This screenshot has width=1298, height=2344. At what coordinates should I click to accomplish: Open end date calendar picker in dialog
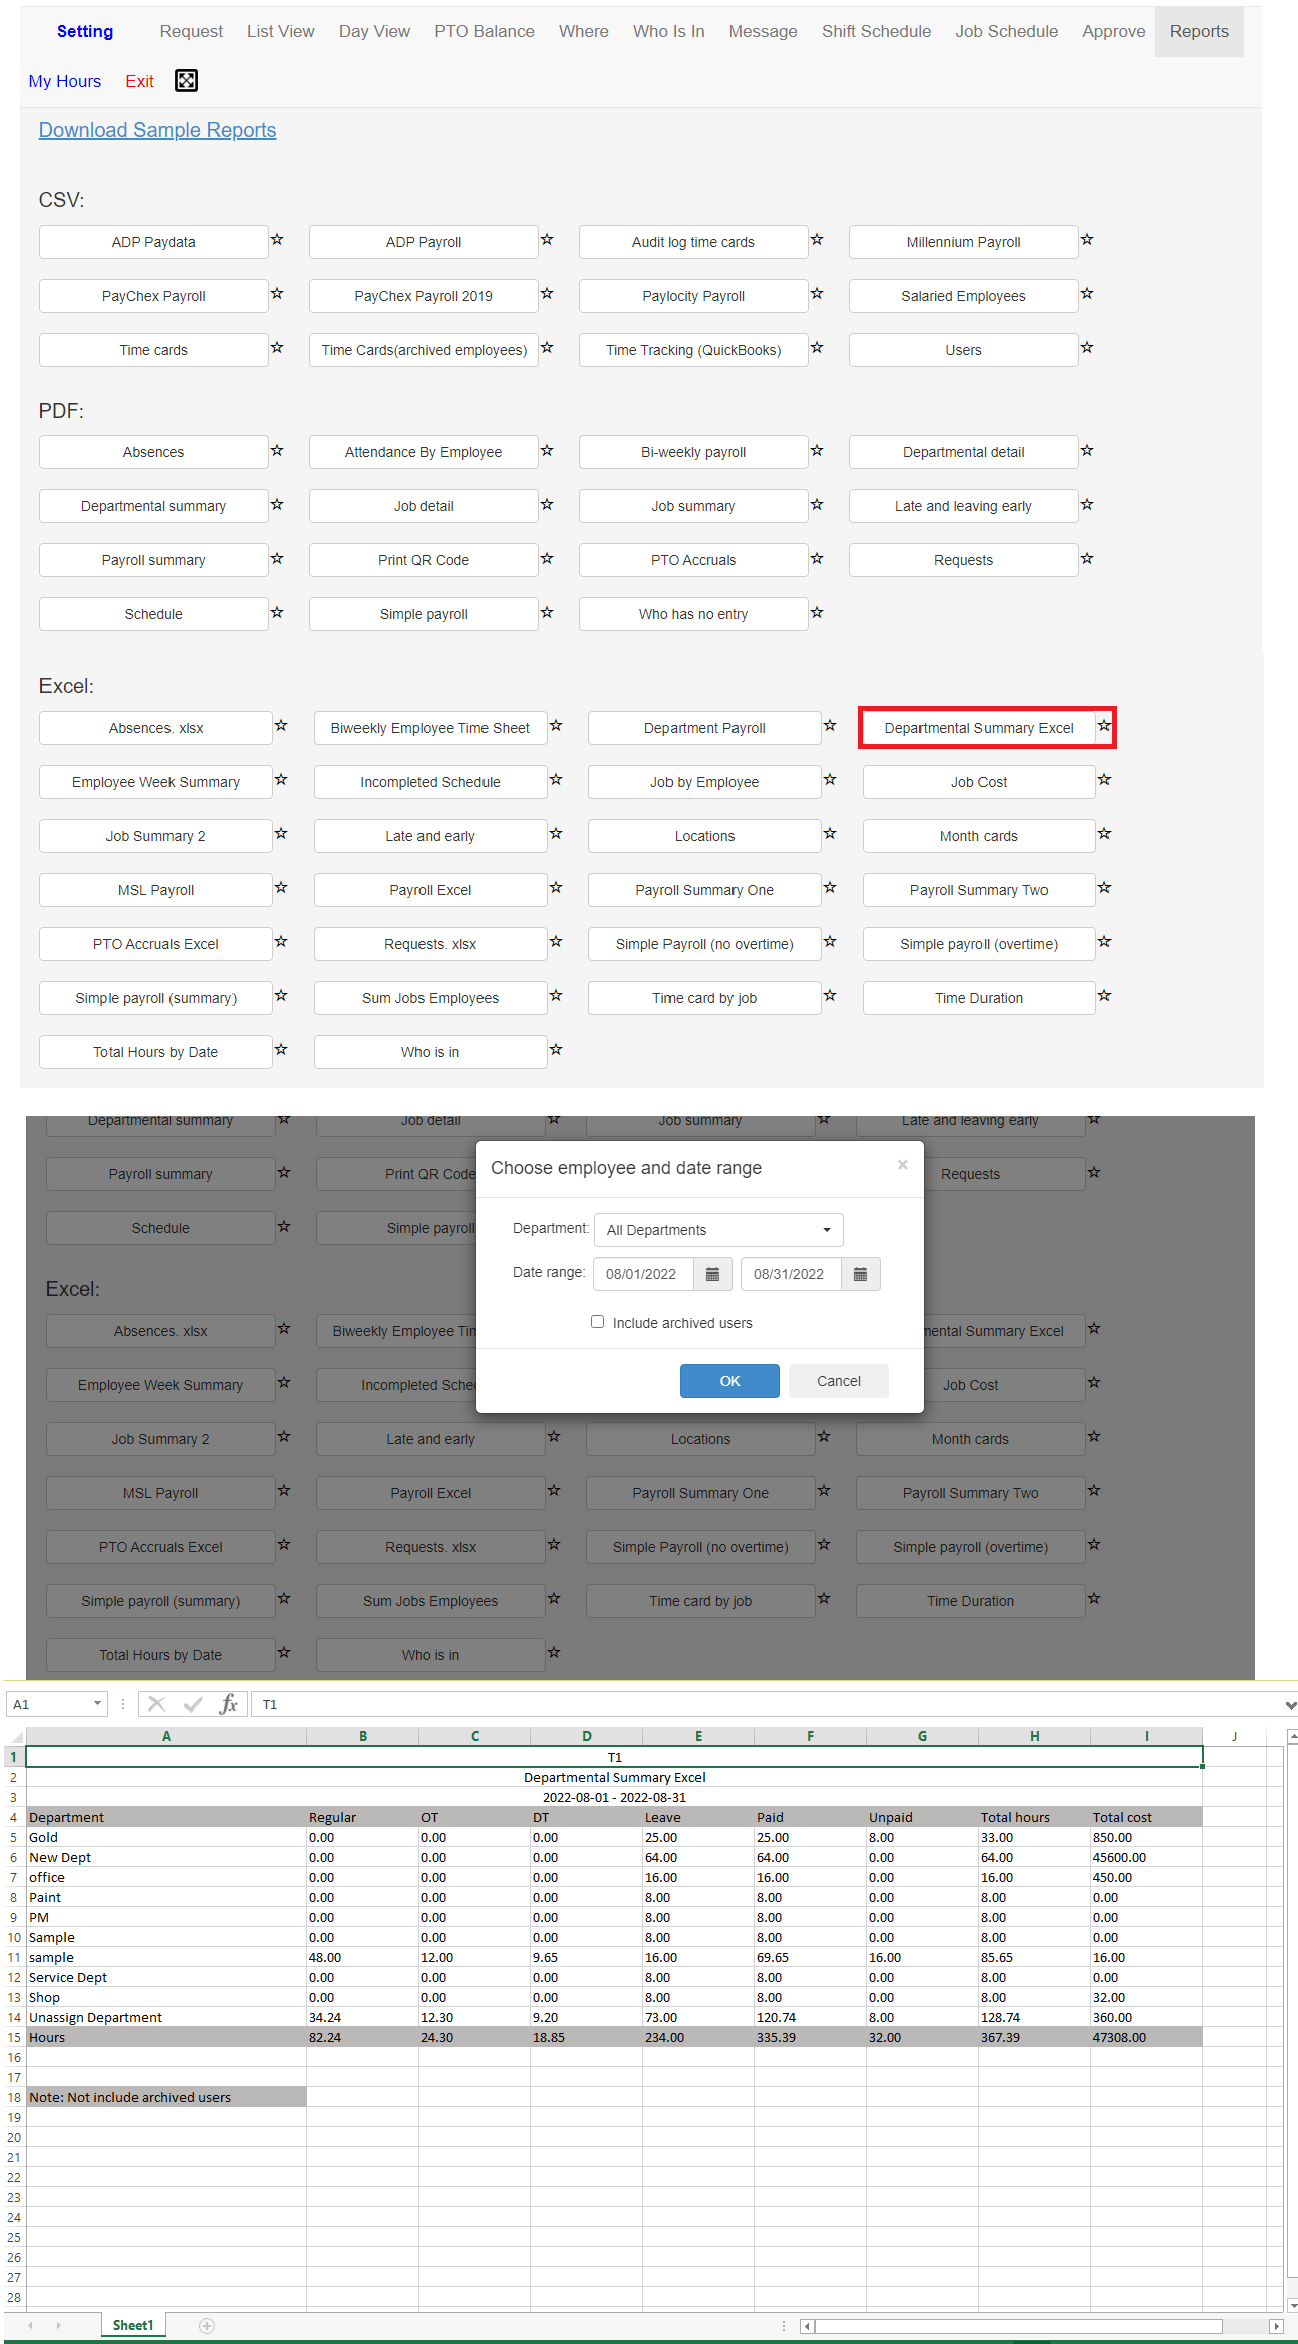click(x=860, y=1274)
